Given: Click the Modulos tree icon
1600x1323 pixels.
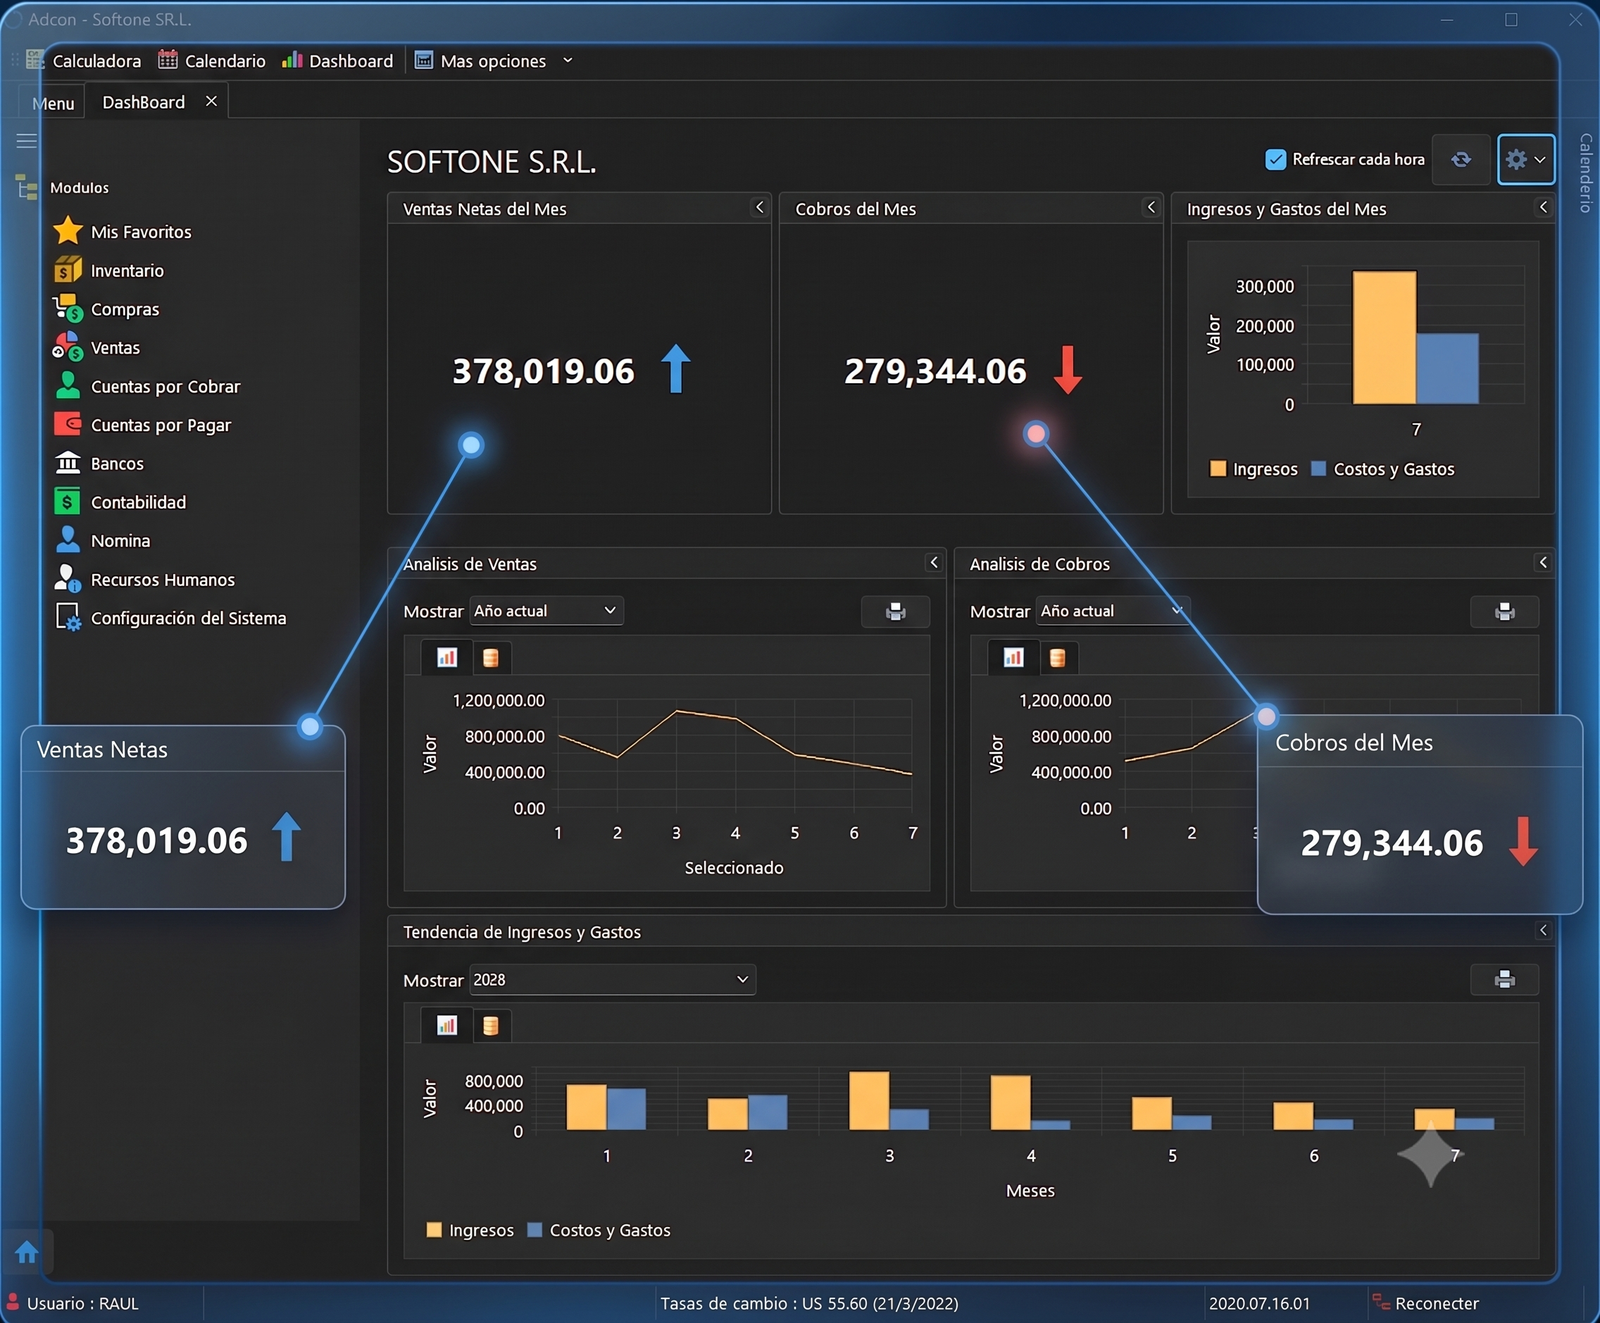Looking at the screenshot, I should tap(27, 187).
